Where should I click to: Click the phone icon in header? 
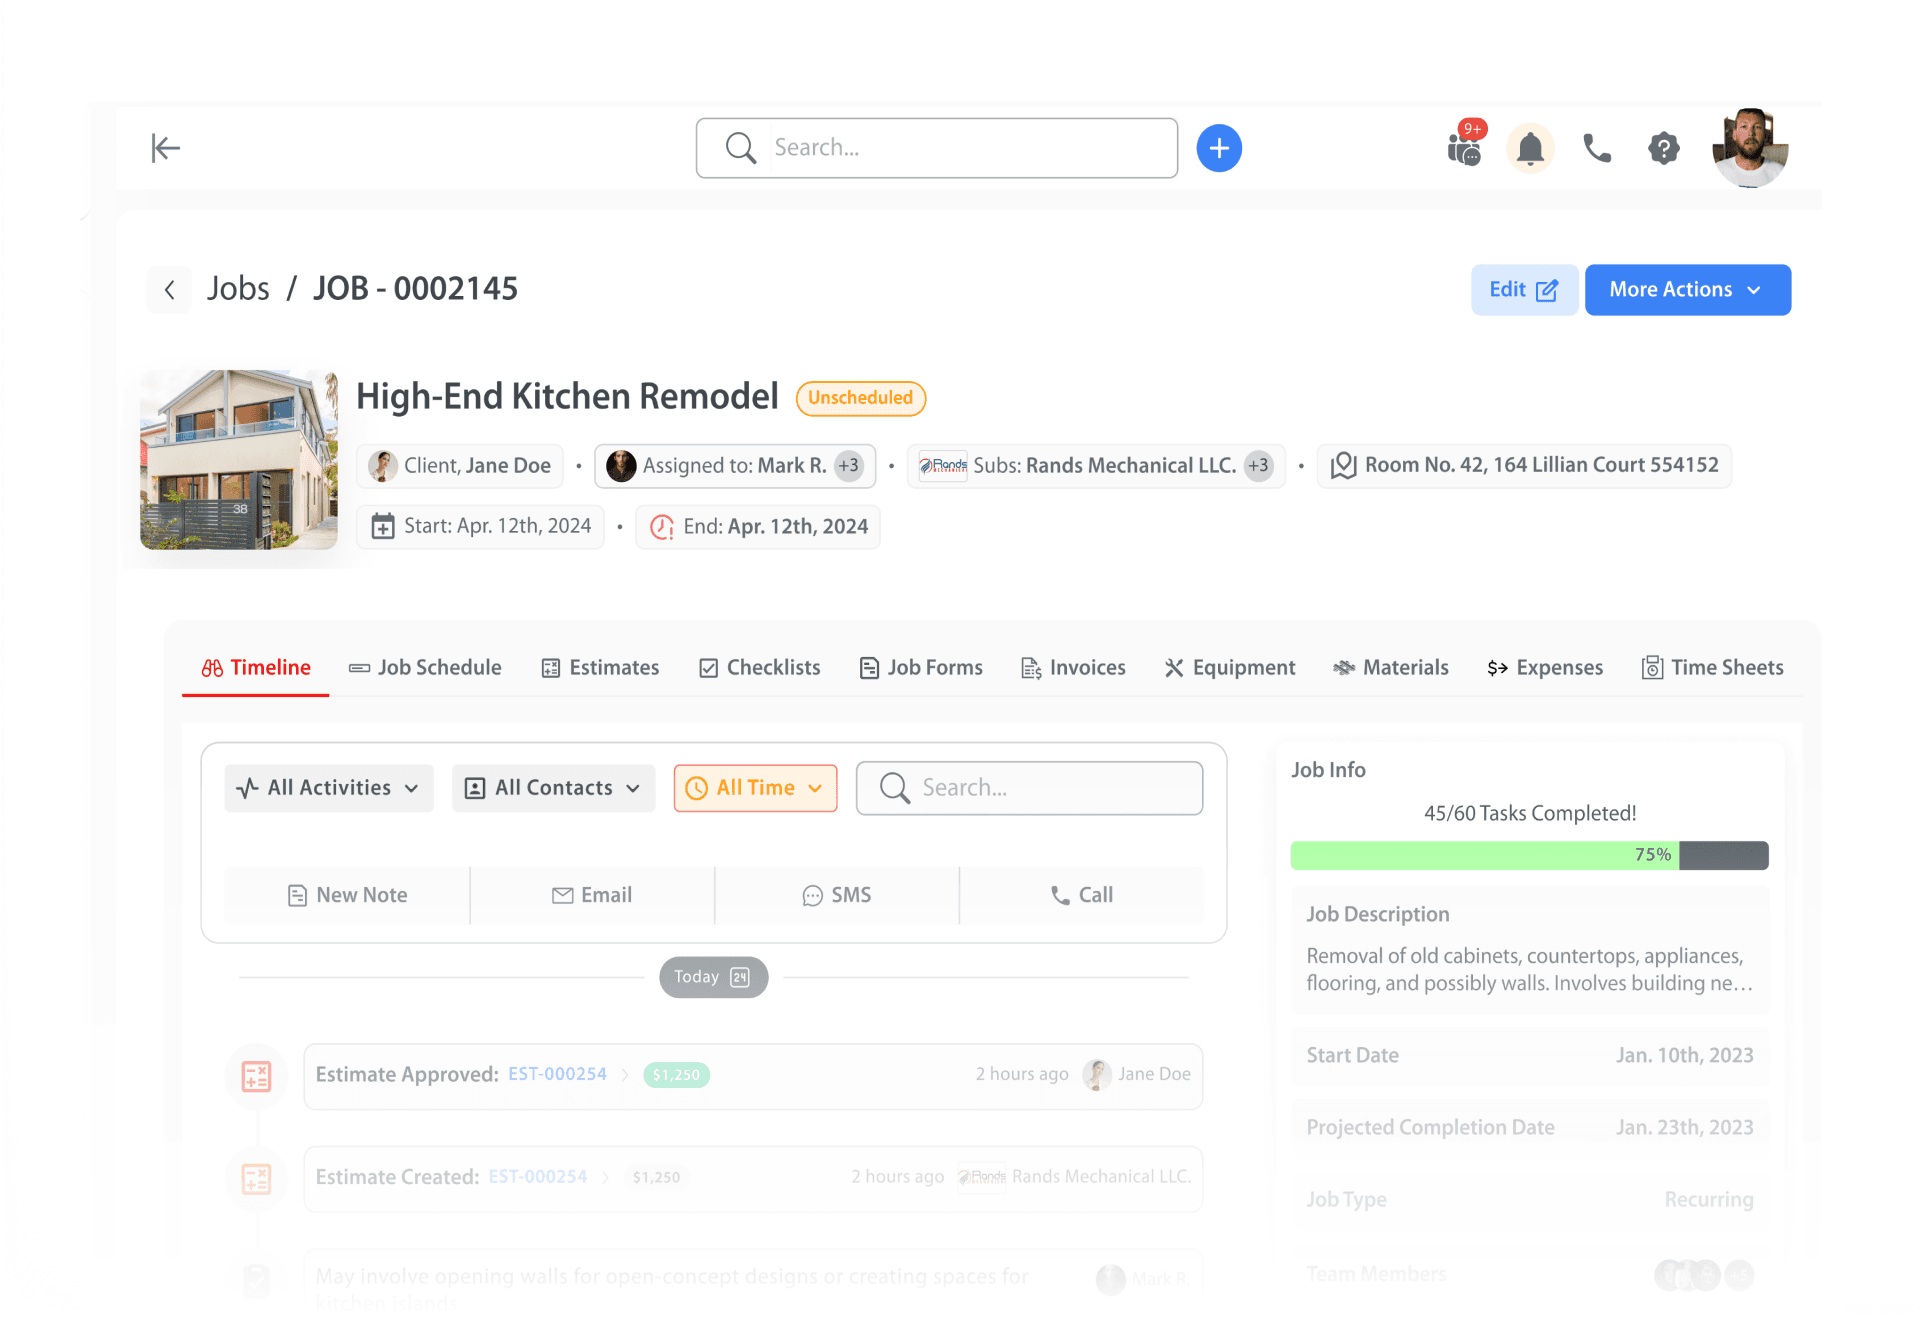(x=1597, y=149)
